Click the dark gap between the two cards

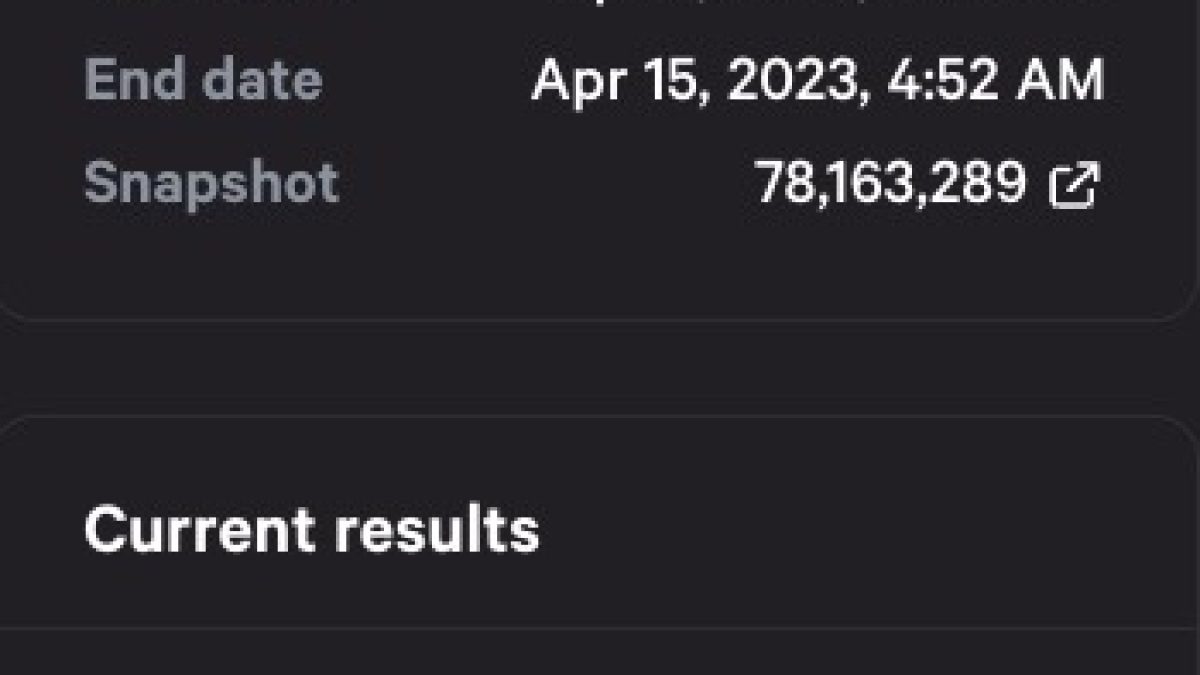pos(600,368)
